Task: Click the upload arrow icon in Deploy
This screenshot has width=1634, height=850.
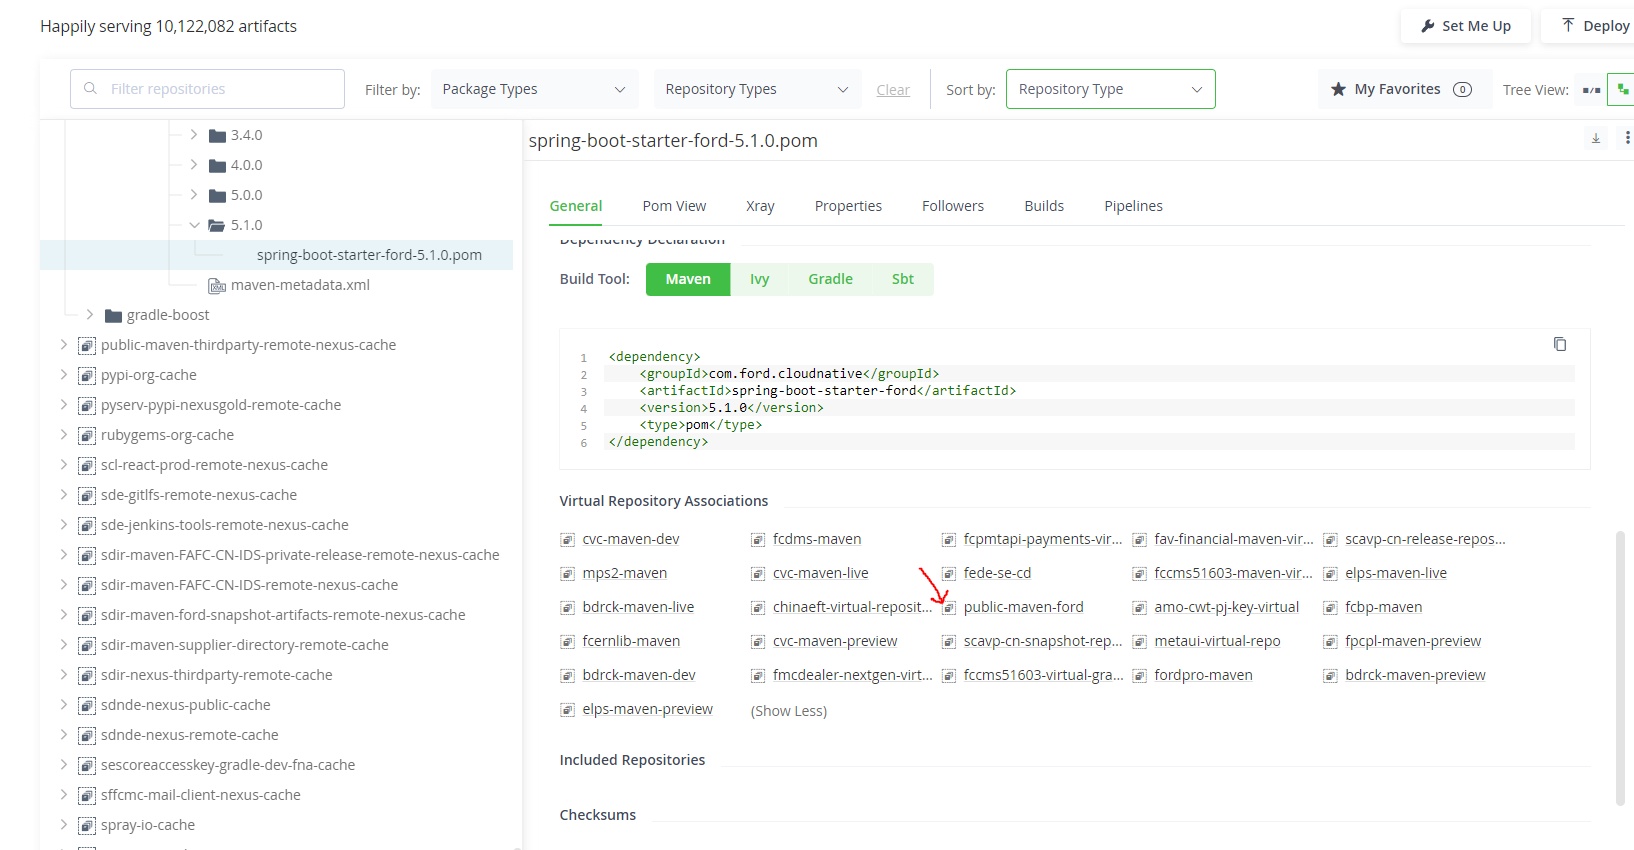Action: 1568,25
